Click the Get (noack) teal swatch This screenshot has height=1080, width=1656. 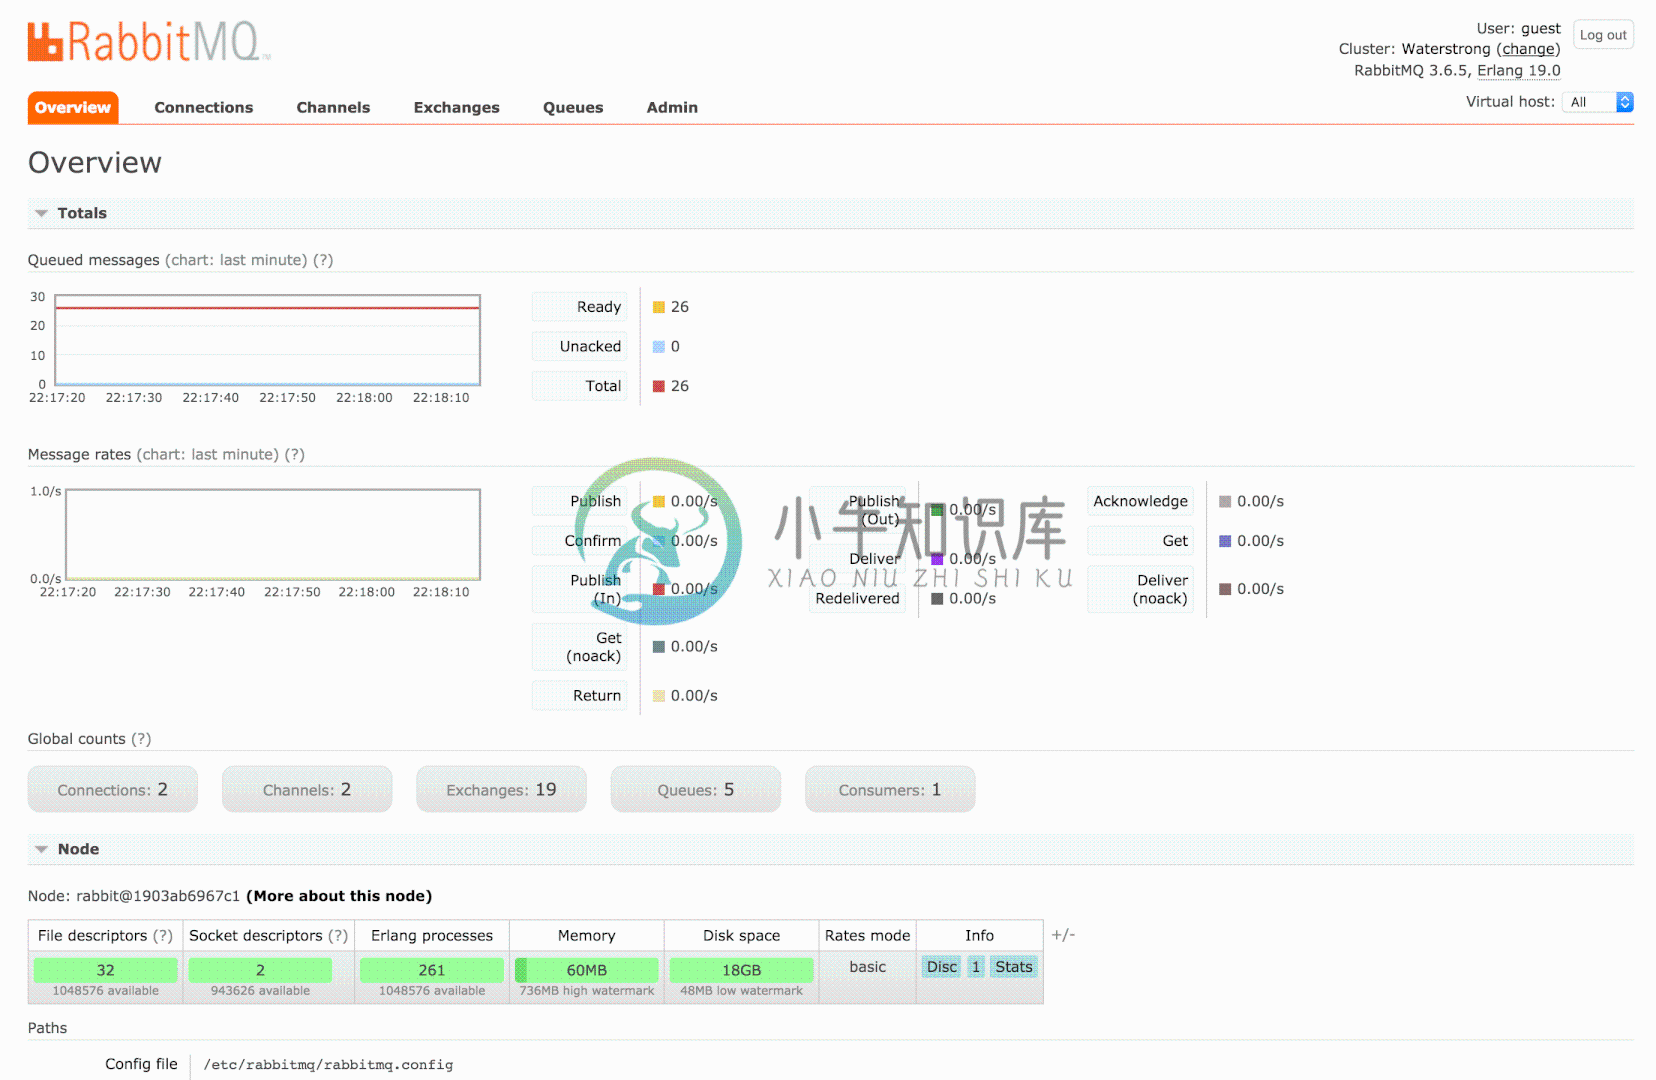(x=659, y=647)
